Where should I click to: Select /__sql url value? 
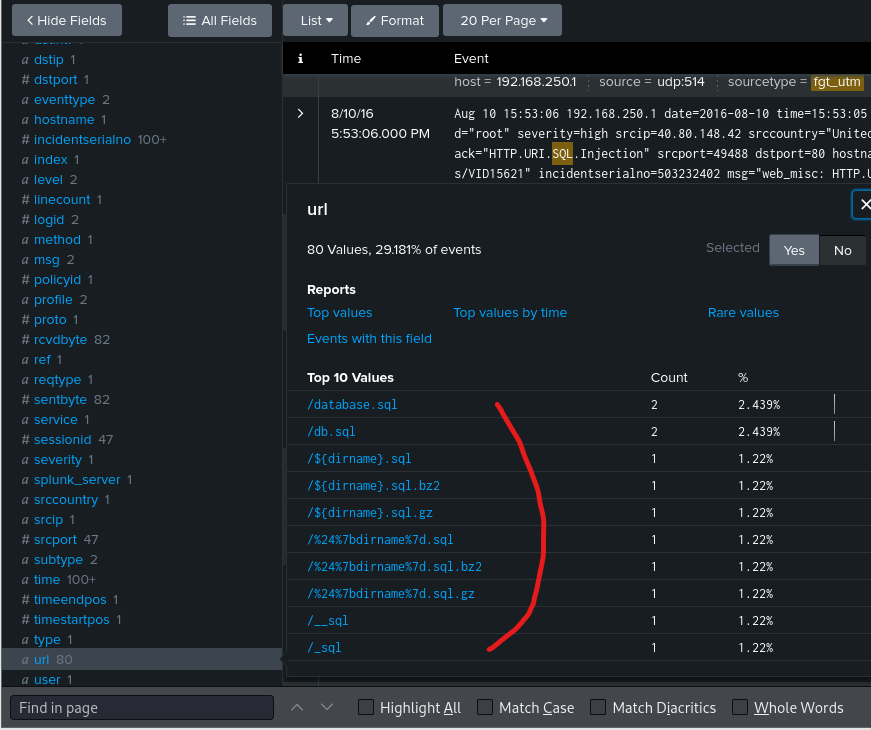click(x=328, y=621)
